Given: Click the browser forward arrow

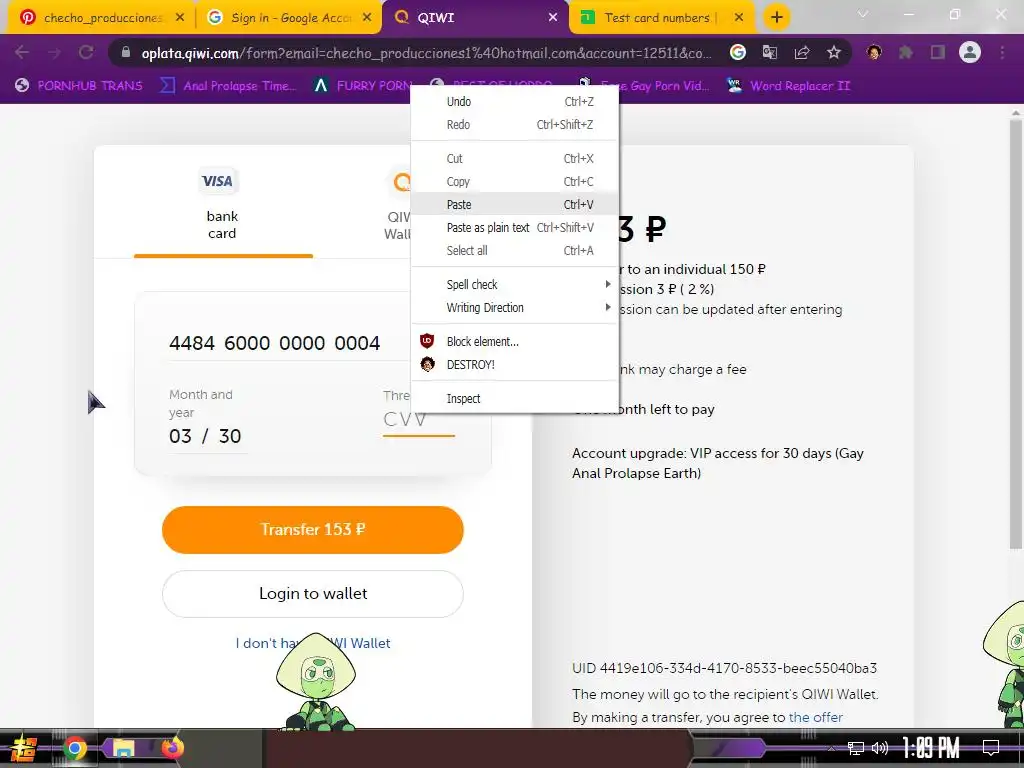Looking at the screenshot, I should [54, 52].
